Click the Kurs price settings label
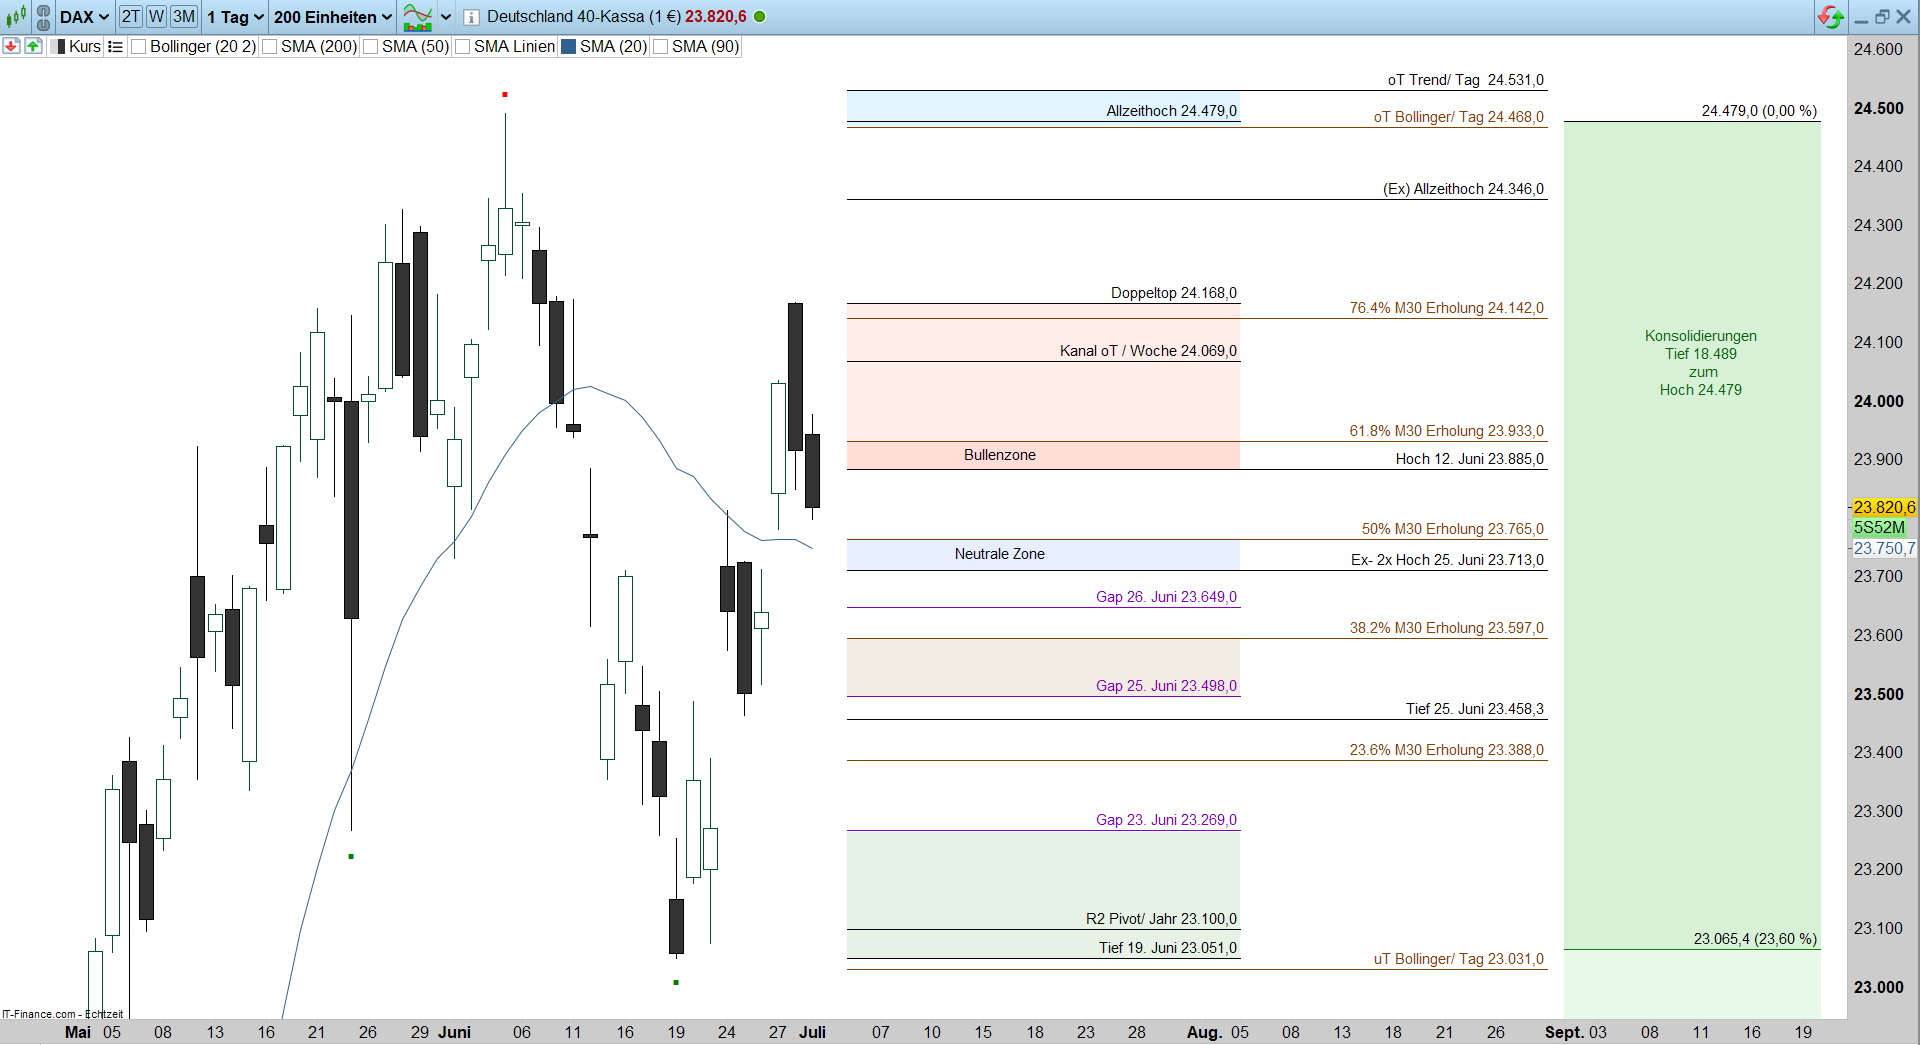This screenshot has height=1045, width=1920. (85, 46)
